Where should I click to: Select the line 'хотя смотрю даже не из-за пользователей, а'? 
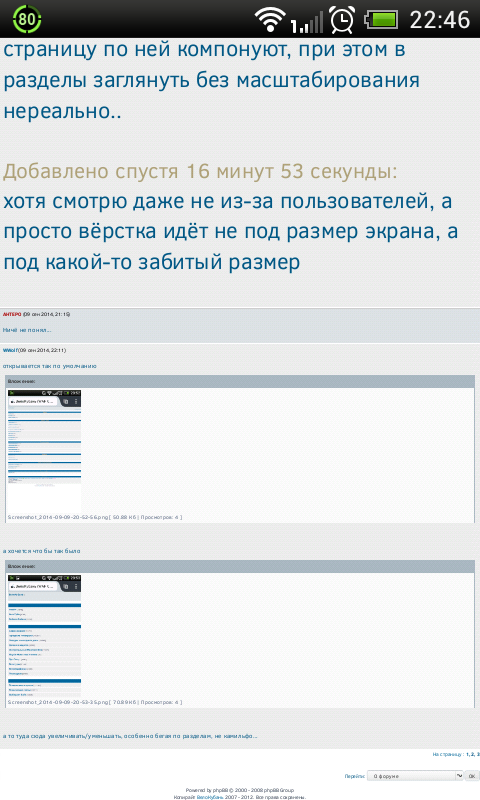click(228, 202)
